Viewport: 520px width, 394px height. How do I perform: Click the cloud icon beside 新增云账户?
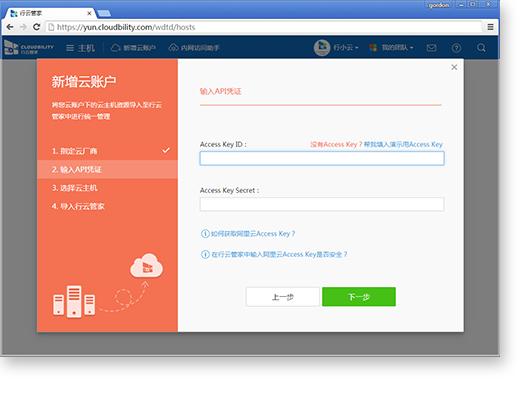115,47
